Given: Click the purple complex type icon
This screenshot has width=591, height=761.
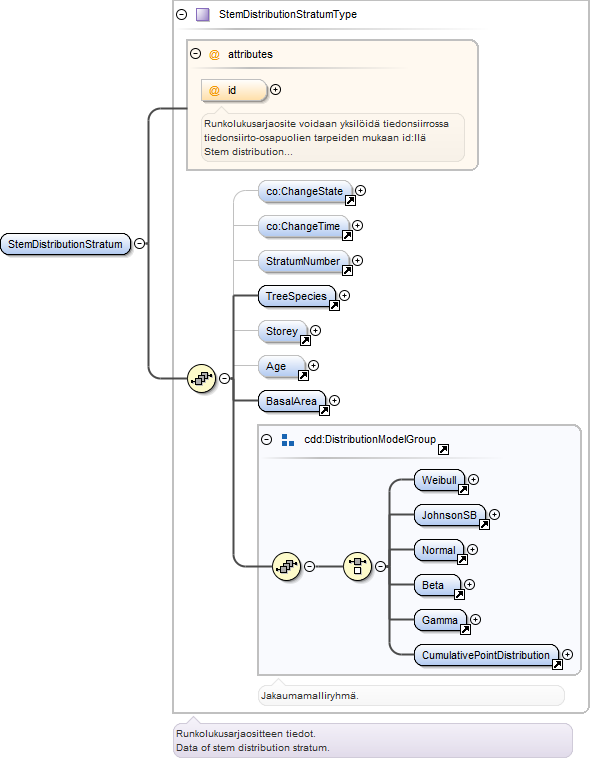Looking at the screenshot, I should 202,15.
